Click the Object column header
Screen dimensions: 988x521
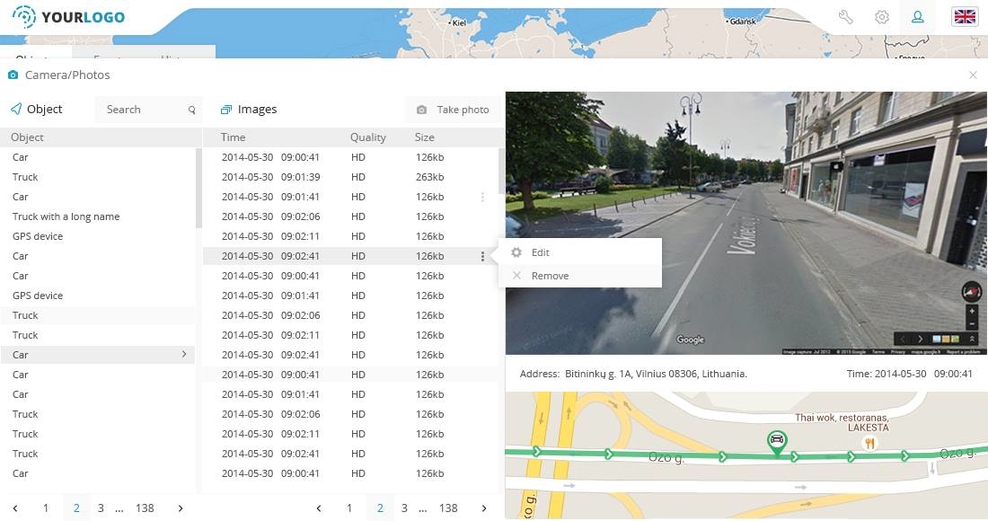click(x=27, y=137)
